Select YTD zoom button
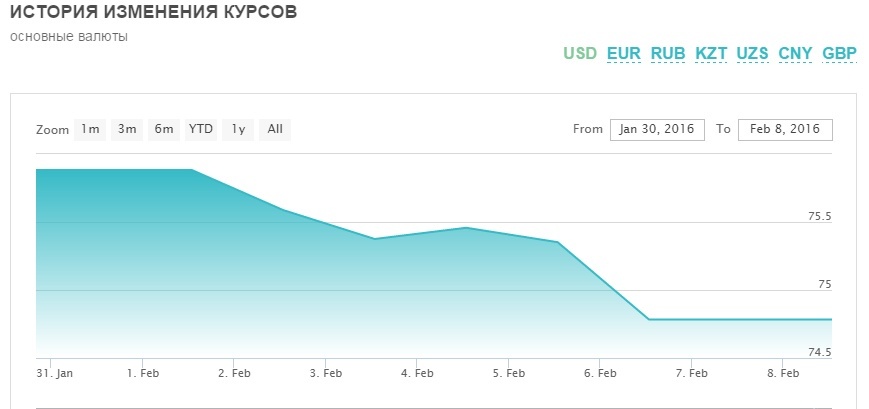 (201, 130)
